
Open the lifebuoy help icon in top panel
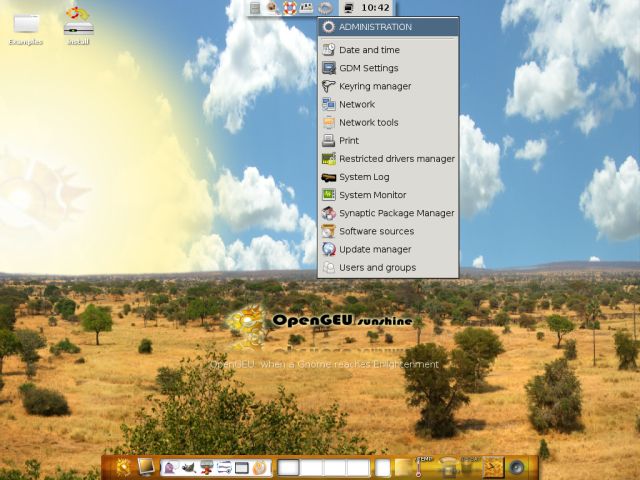pyautogui.click(x=289, y=8)
